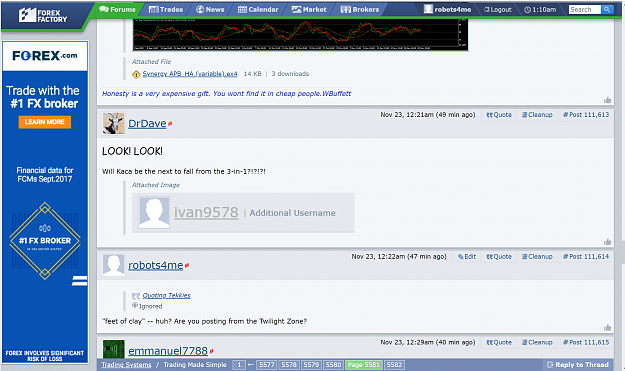Click Reply to Thread button

click(578, 365)
